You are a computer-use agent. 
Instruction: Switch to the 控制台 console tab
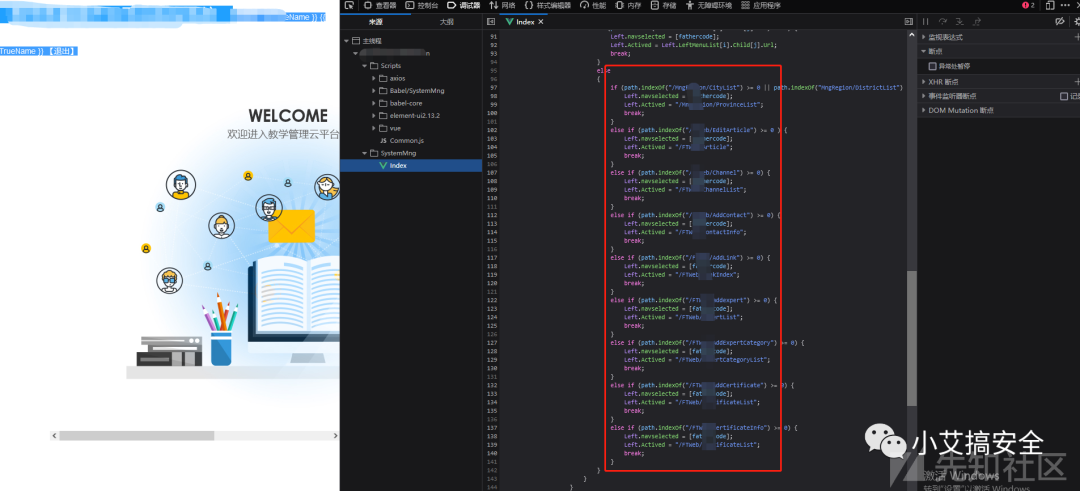pyautogui.click(x=422, y=5)
